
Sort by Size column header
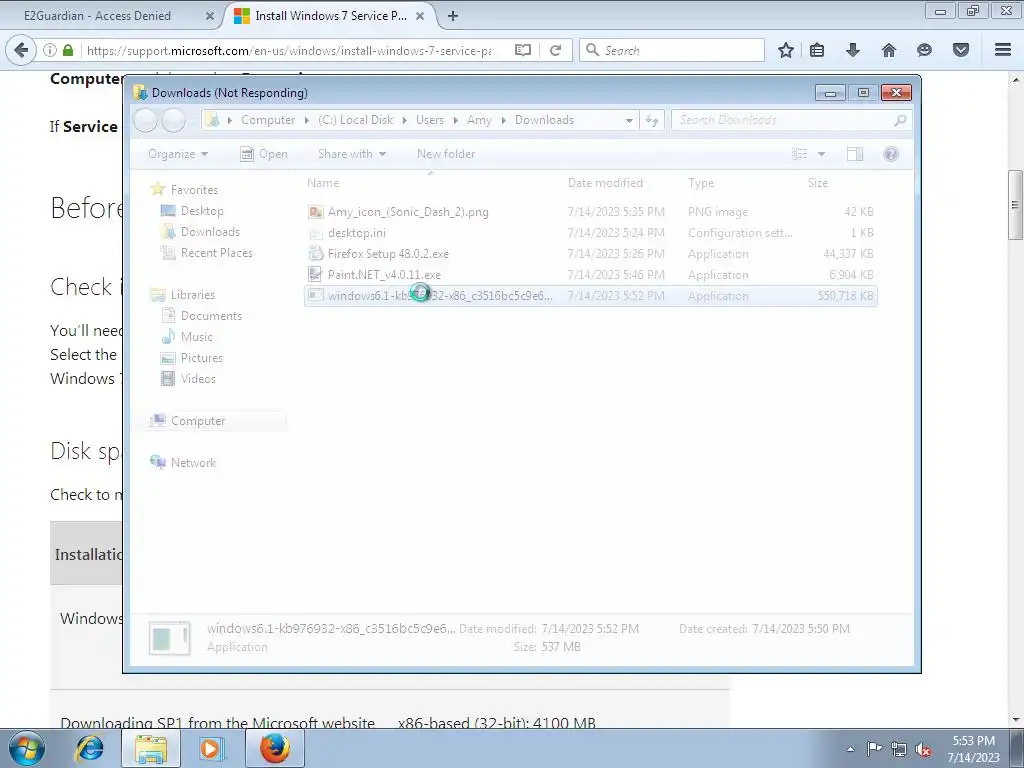818,183
